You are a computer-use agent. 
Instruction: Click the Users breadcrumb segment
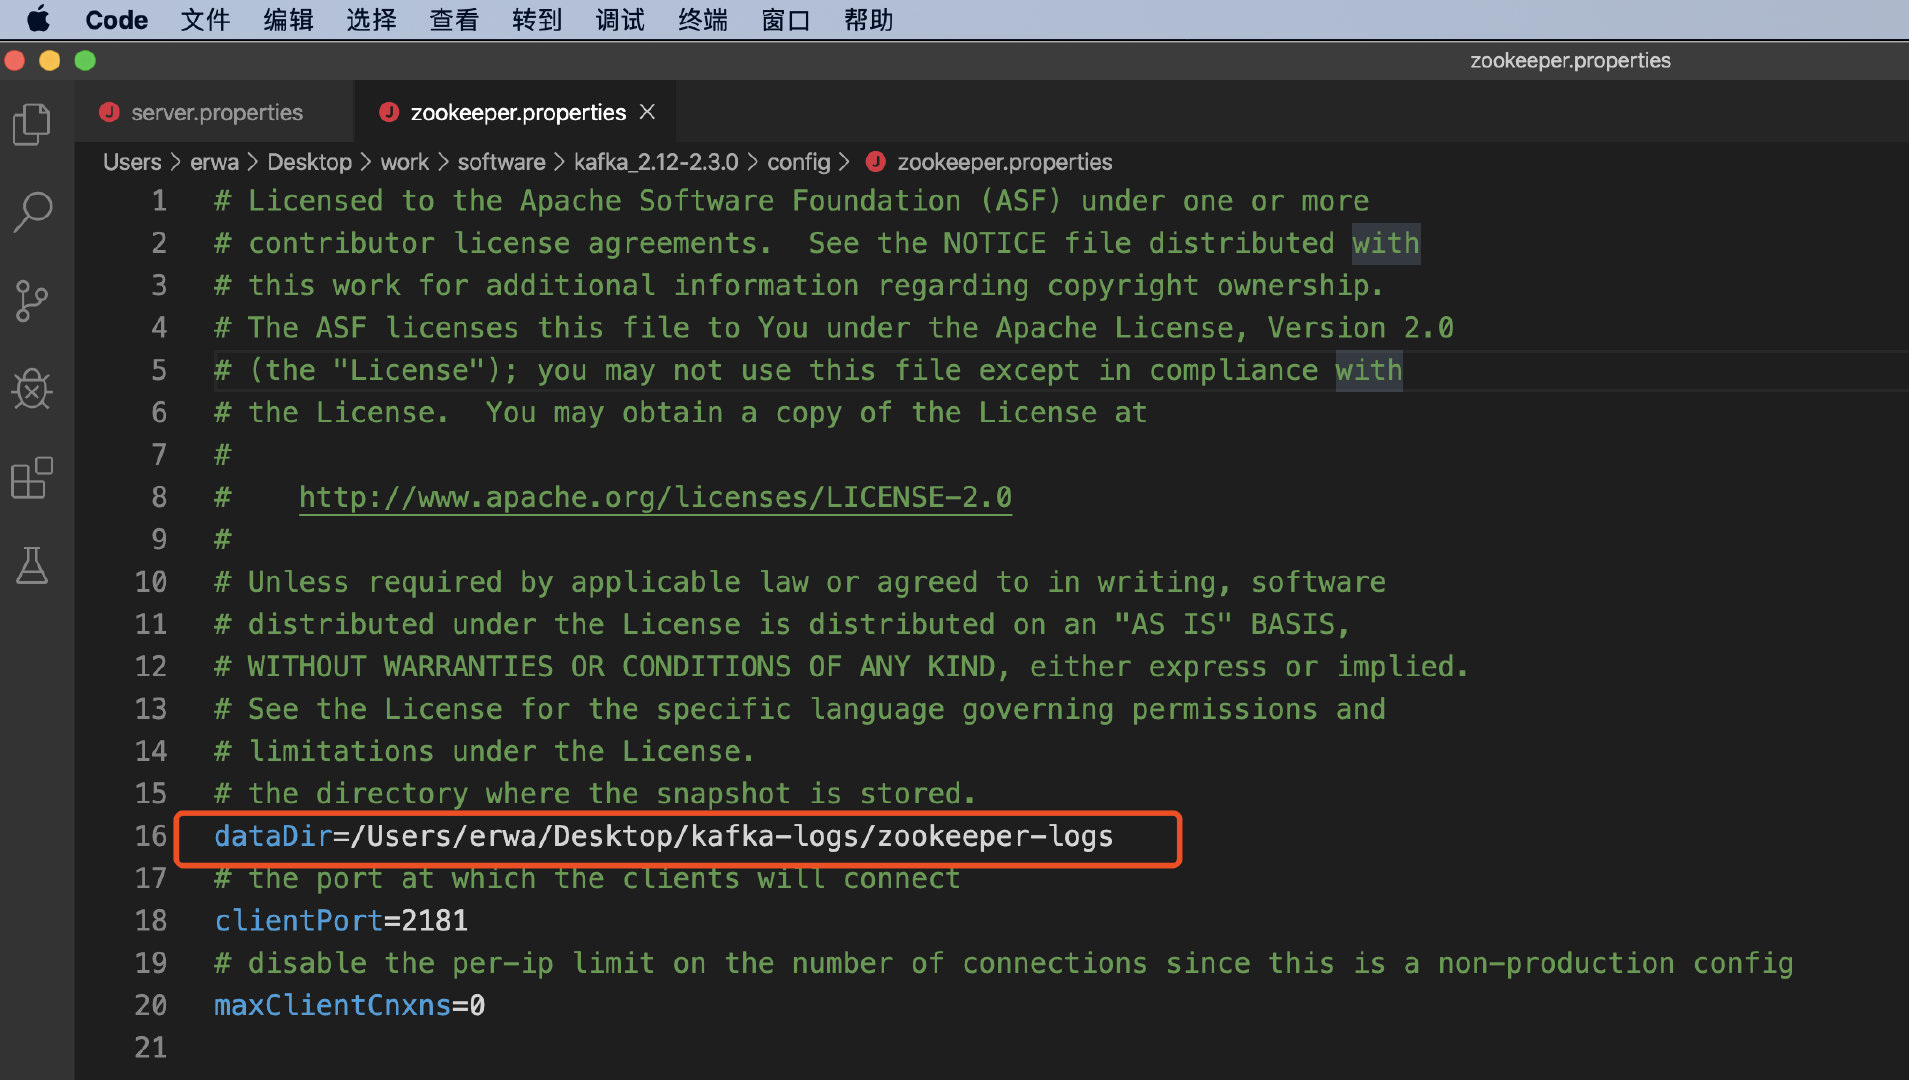pos(132,161)
